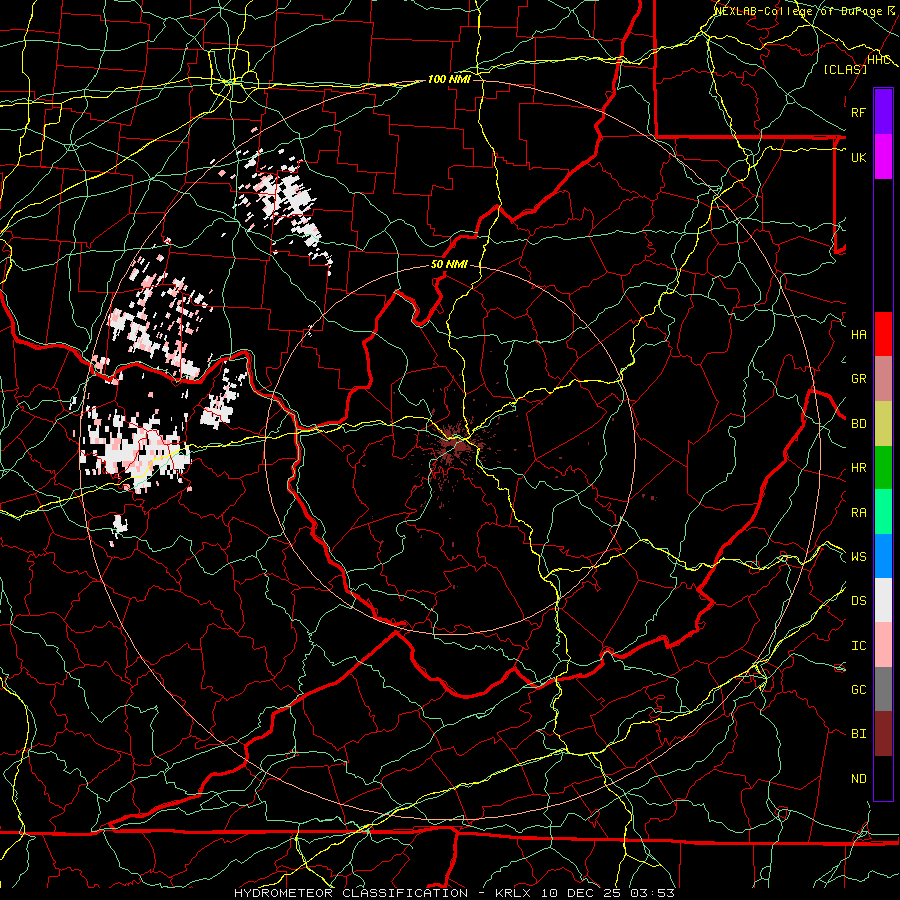Click the 03:53 timestamp
The height and width of the screenshot is (900, 900).
654,893
